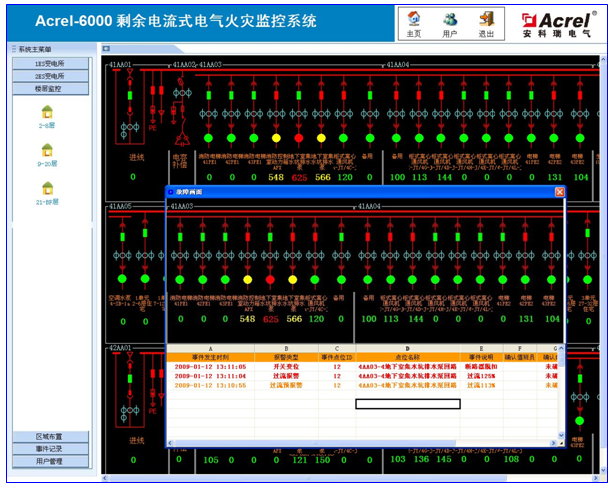The width and height of the screenshot is (613, 490).
Task: Click the 事件发生时刻 header cell
Action: 210,357
